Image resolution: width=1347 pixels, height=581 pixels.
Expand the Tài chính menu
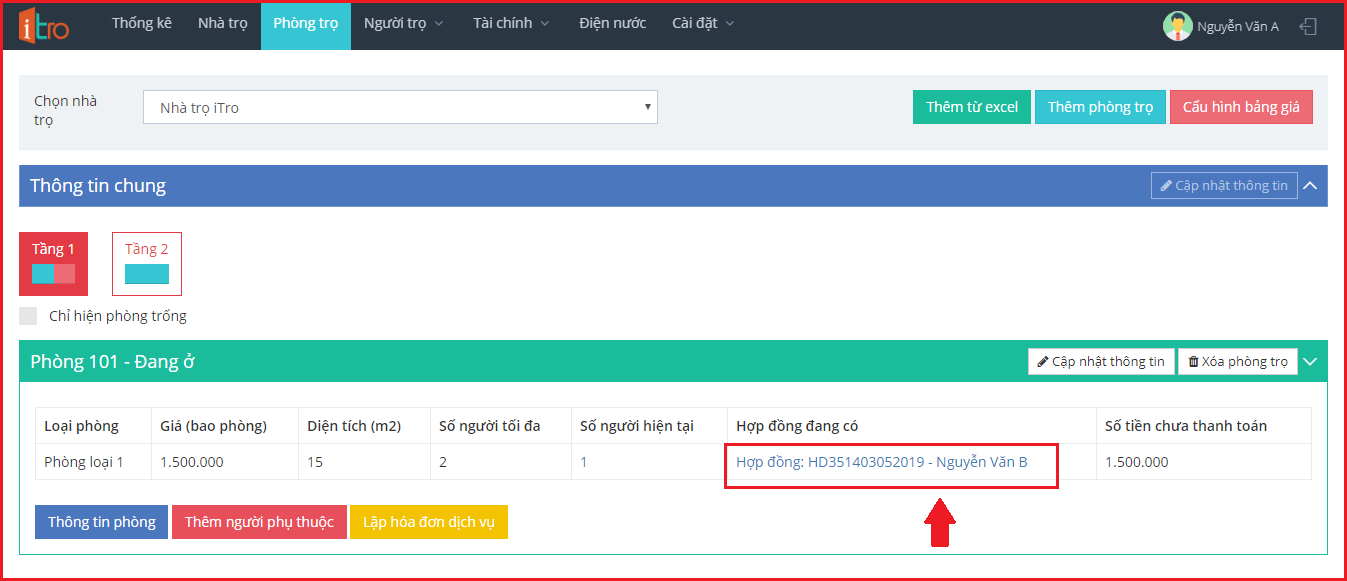511,24
